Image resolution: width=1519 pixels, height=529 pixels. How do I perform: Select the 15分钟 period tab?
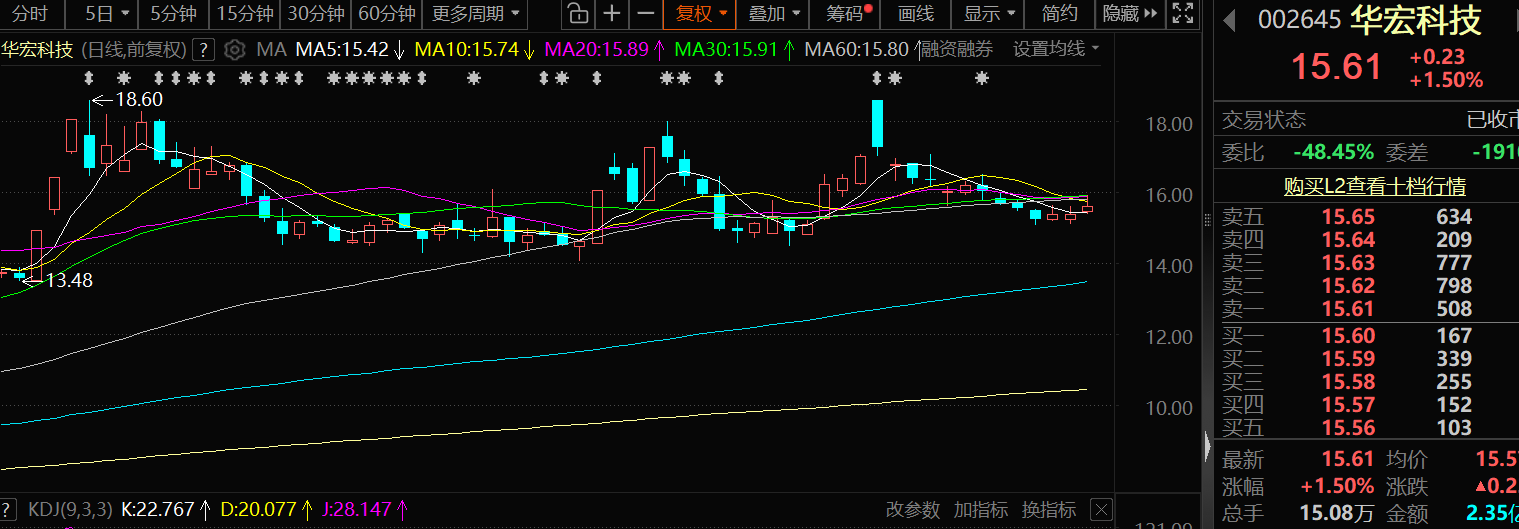click(x=245, y=14)
